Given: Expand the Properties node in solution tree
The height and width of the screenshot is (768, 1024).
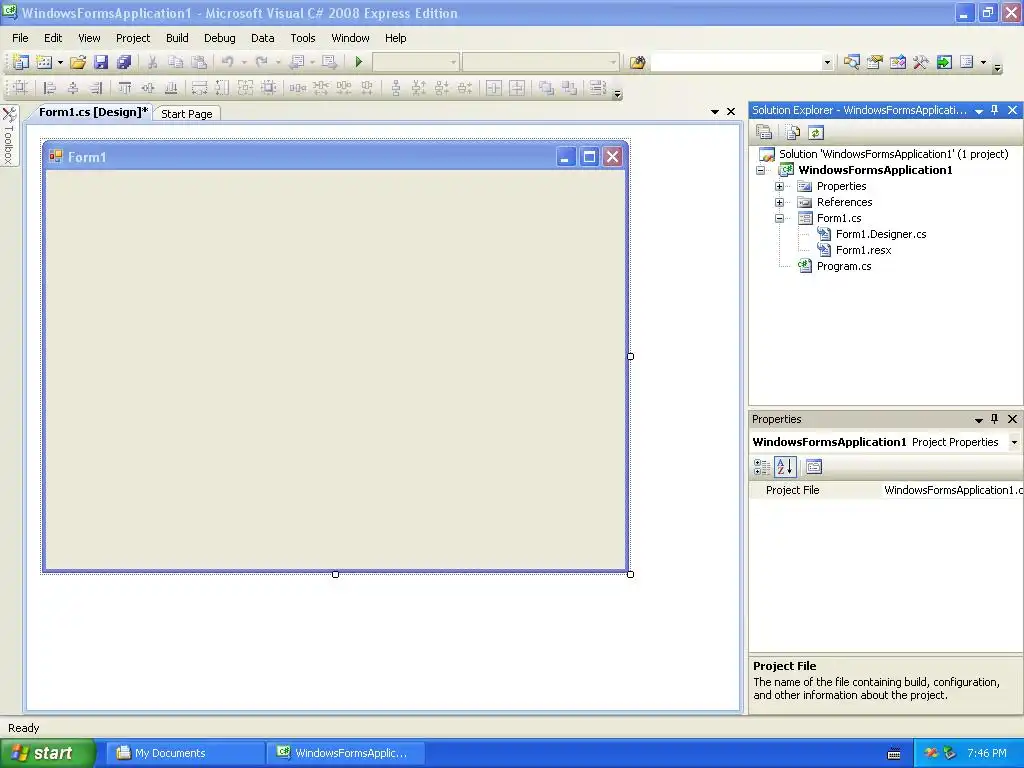Looking at the screenshot, I should (779, 186).
